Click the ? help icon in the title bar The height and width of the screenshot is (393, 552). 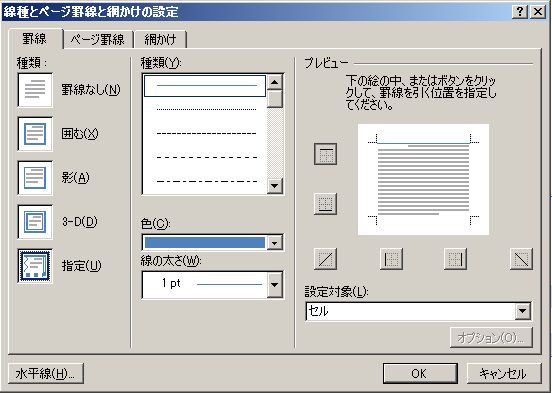pyautogui.click(x=520, y=12)
